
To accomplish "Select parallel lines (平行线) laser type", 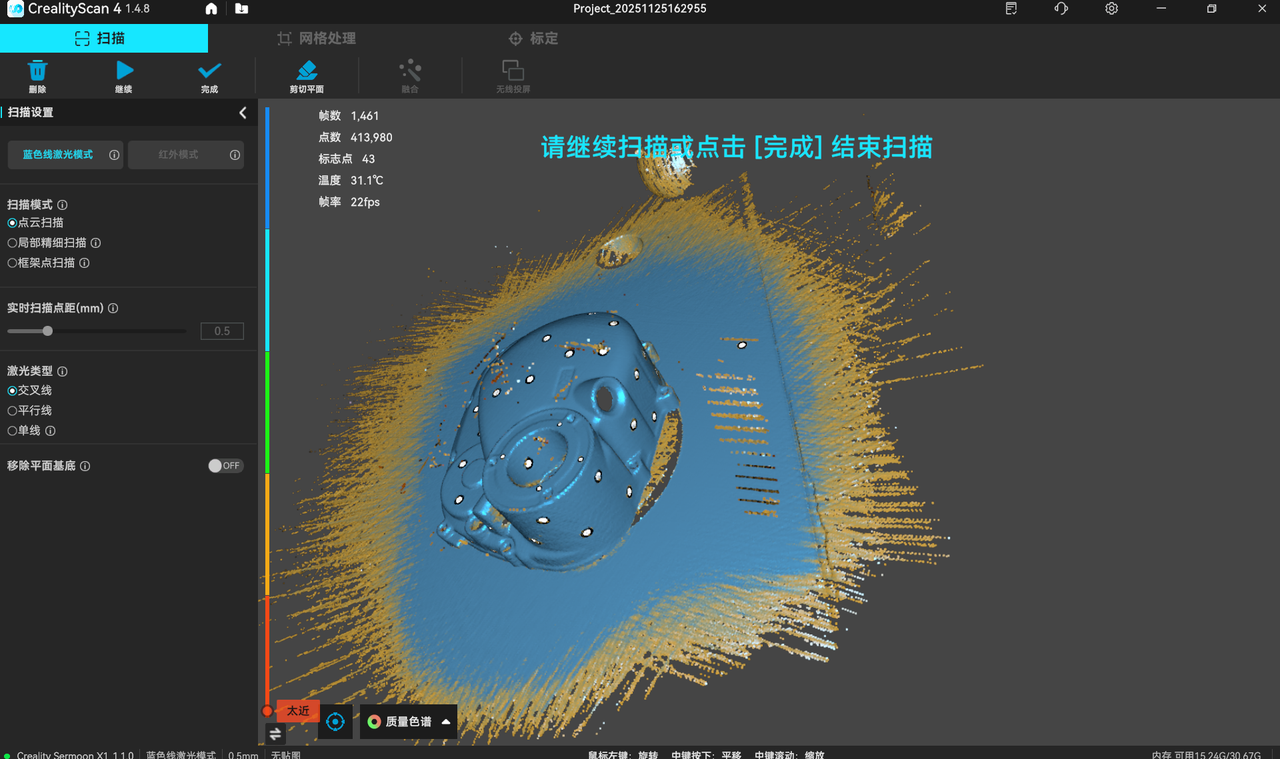I will tap(12, 411).
